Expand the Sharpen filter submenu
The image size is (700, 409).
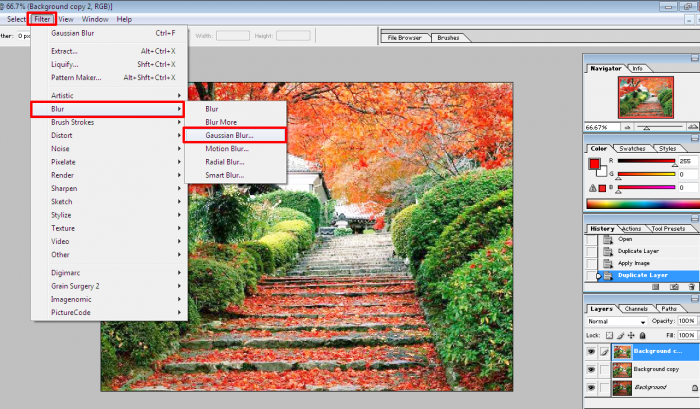pyautogui.click(x=109, y=188)
